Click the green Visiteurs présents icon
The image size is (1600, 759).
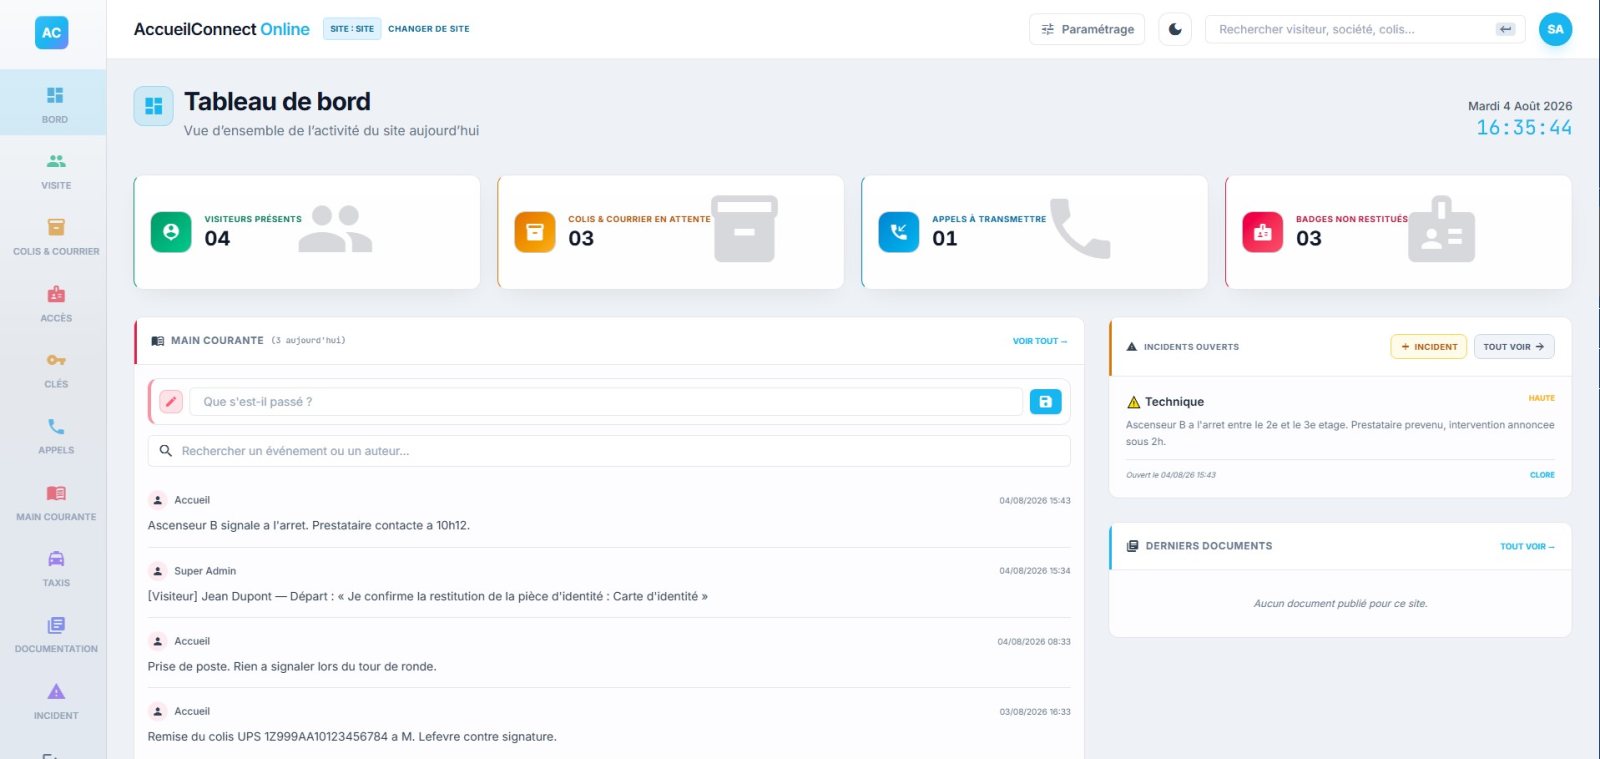tap(171, 232)
